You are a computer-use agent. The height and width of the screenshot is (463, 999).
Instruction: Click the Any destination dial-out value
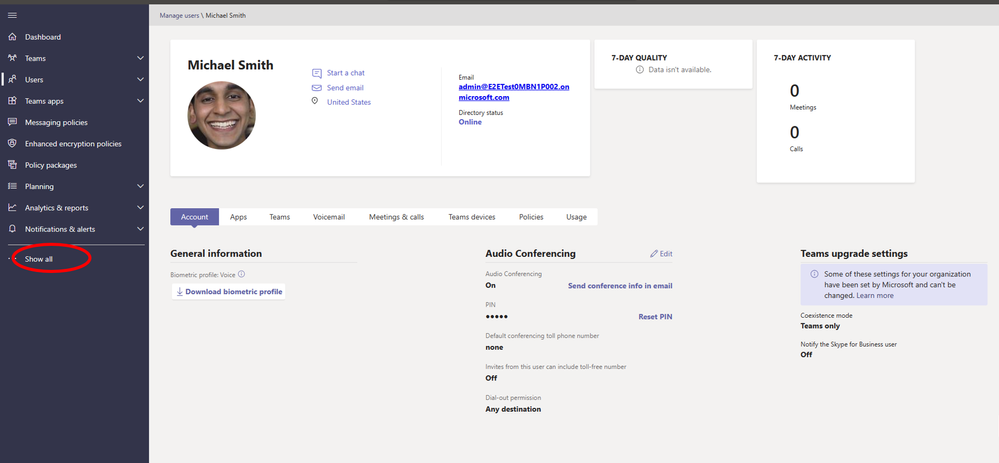(x=513, y=410)
